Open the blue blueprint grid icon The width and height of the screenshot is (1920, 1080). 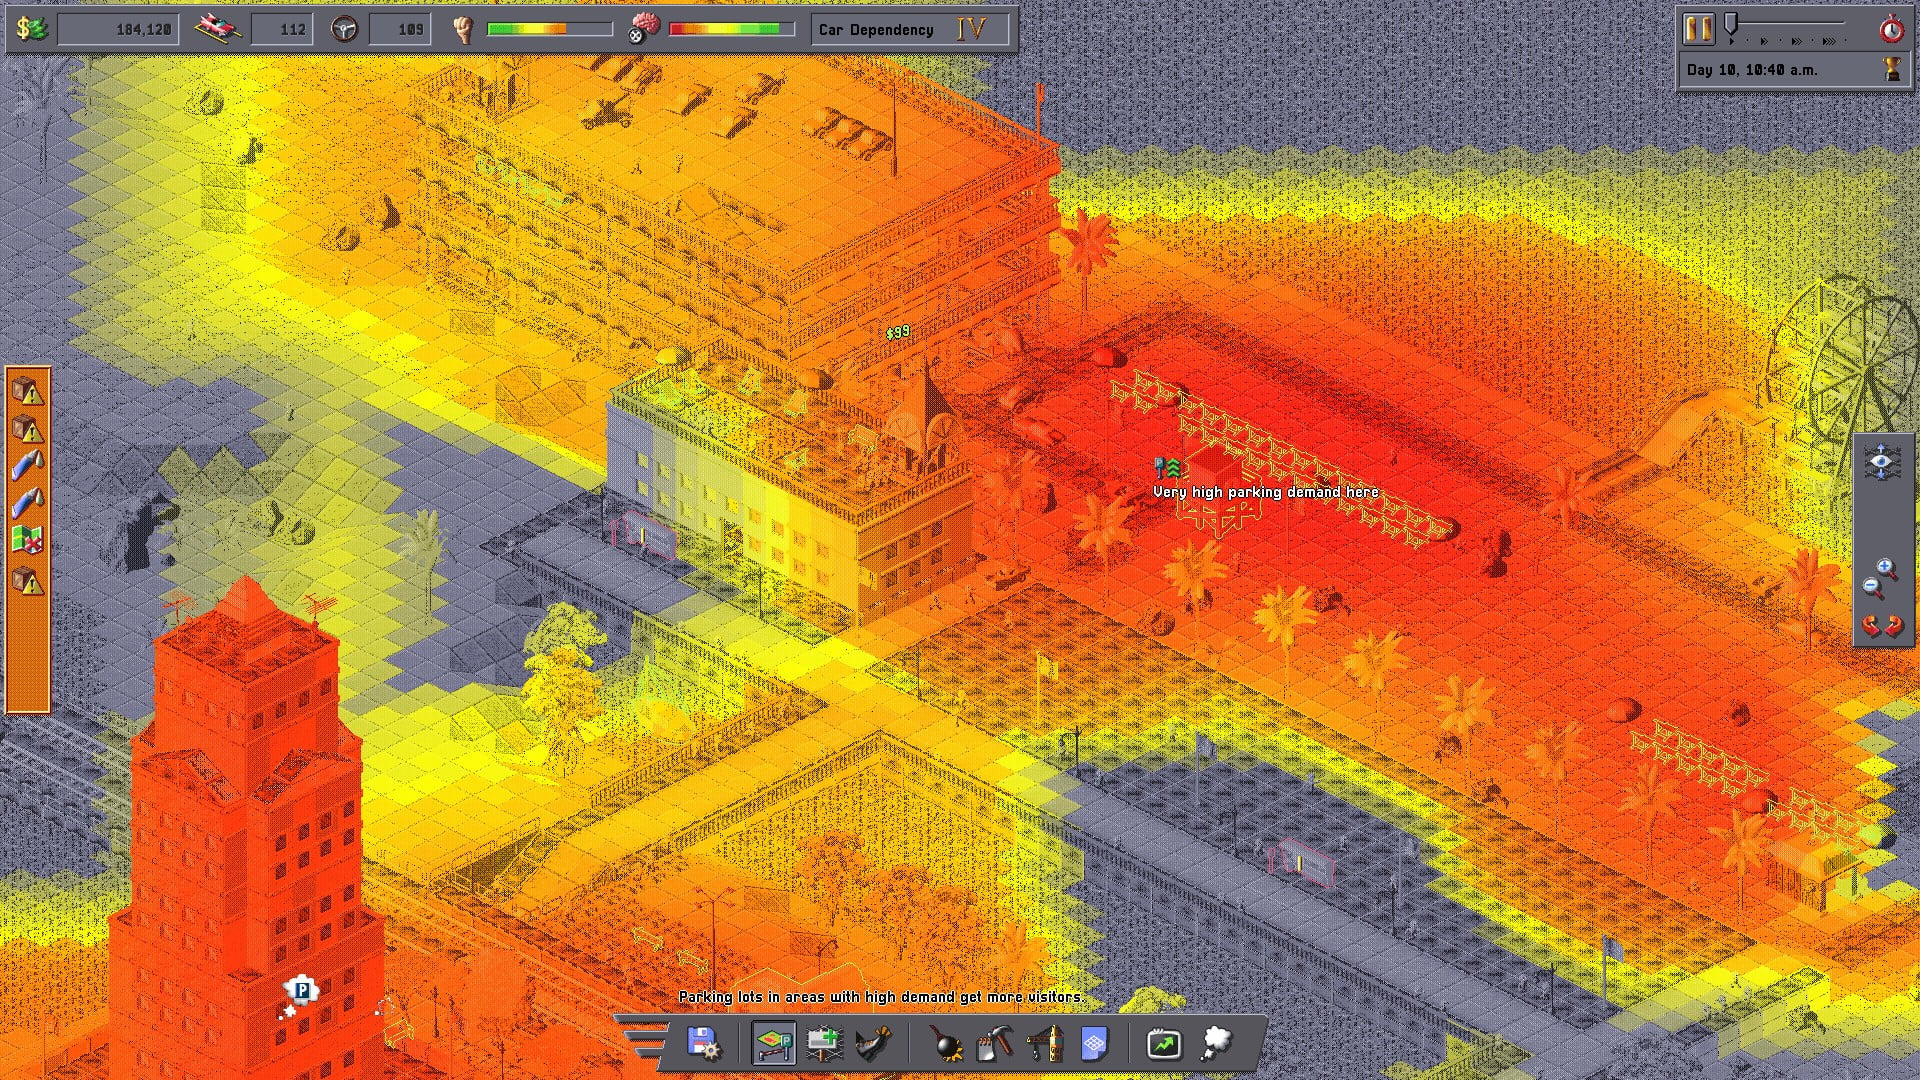coord(1095,1043)
